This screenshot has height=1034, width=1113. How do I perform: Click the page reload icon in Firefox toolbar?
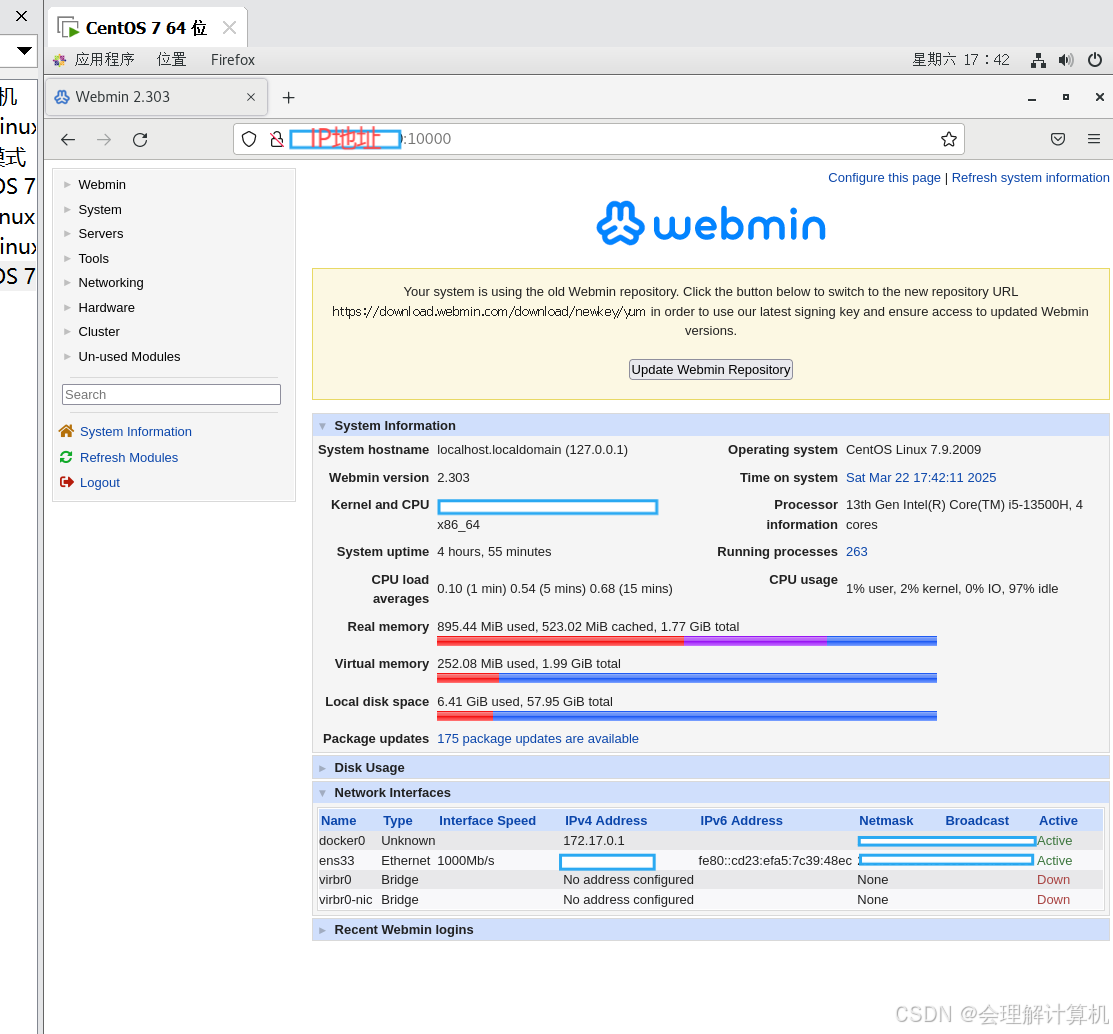(x=140, y=139)
